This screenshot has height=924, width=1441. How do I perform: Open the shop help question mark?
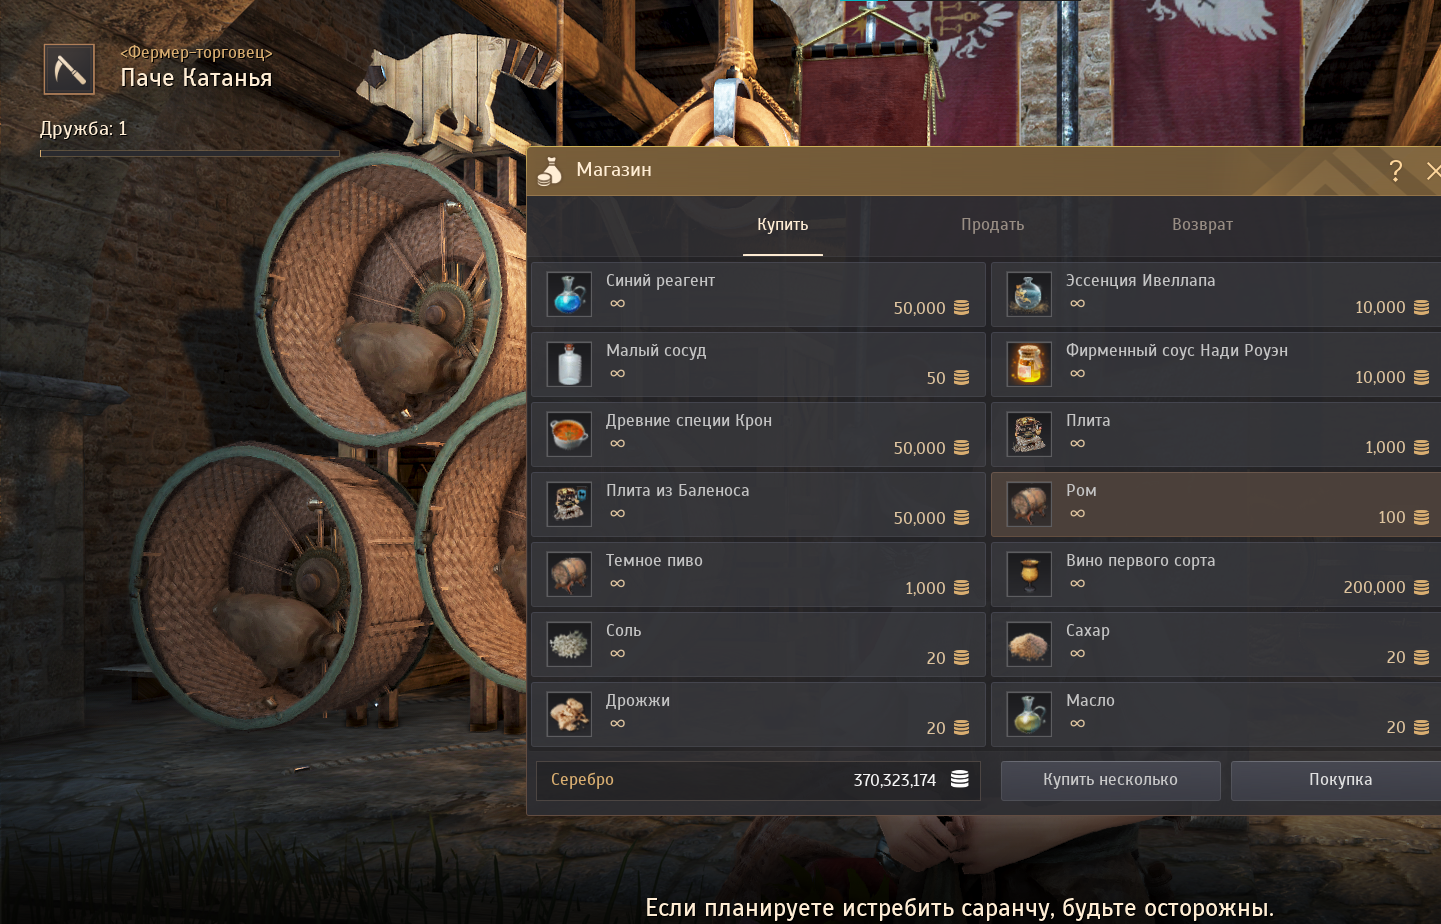click(1396, 171)
